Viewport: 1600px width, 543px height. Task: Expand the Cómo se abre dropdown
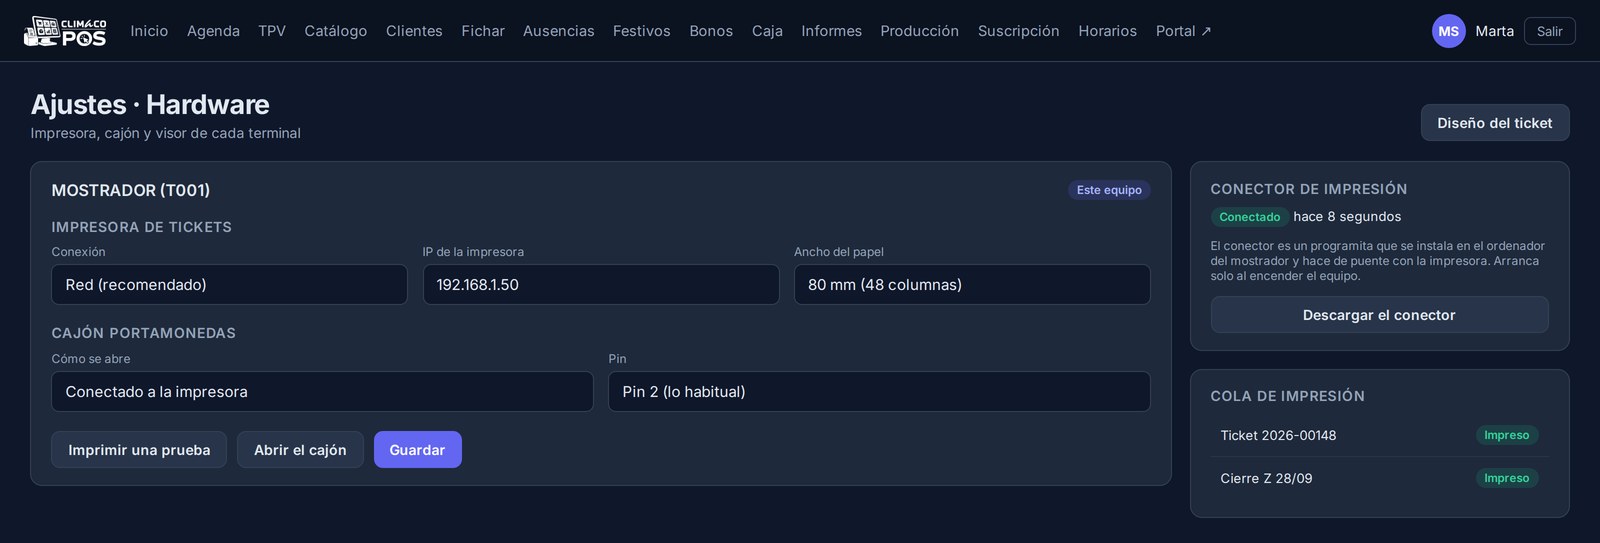(322, 392)
